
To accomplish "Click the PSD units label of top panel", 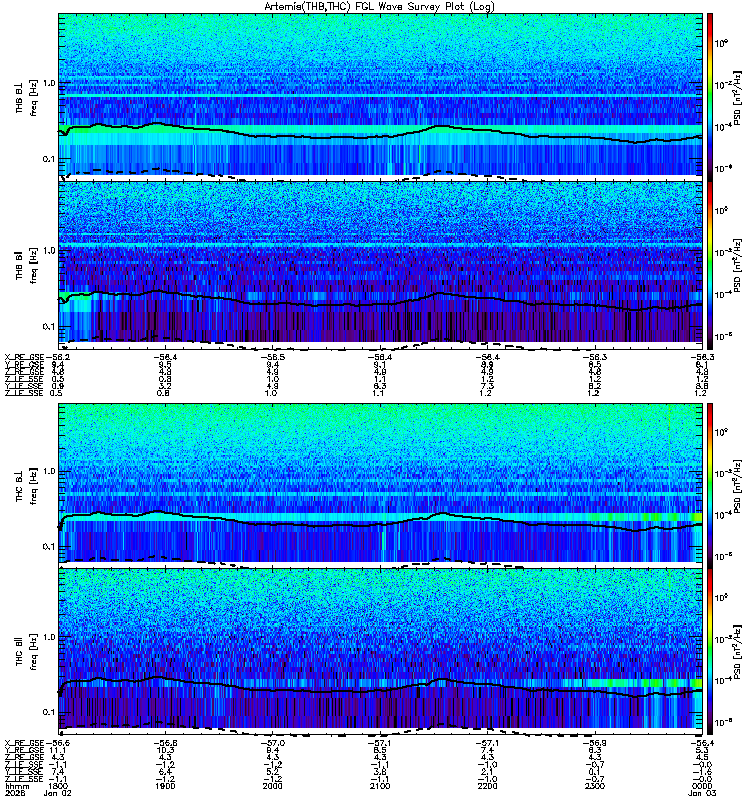I will pyautogui.click(x=737, y=97).
